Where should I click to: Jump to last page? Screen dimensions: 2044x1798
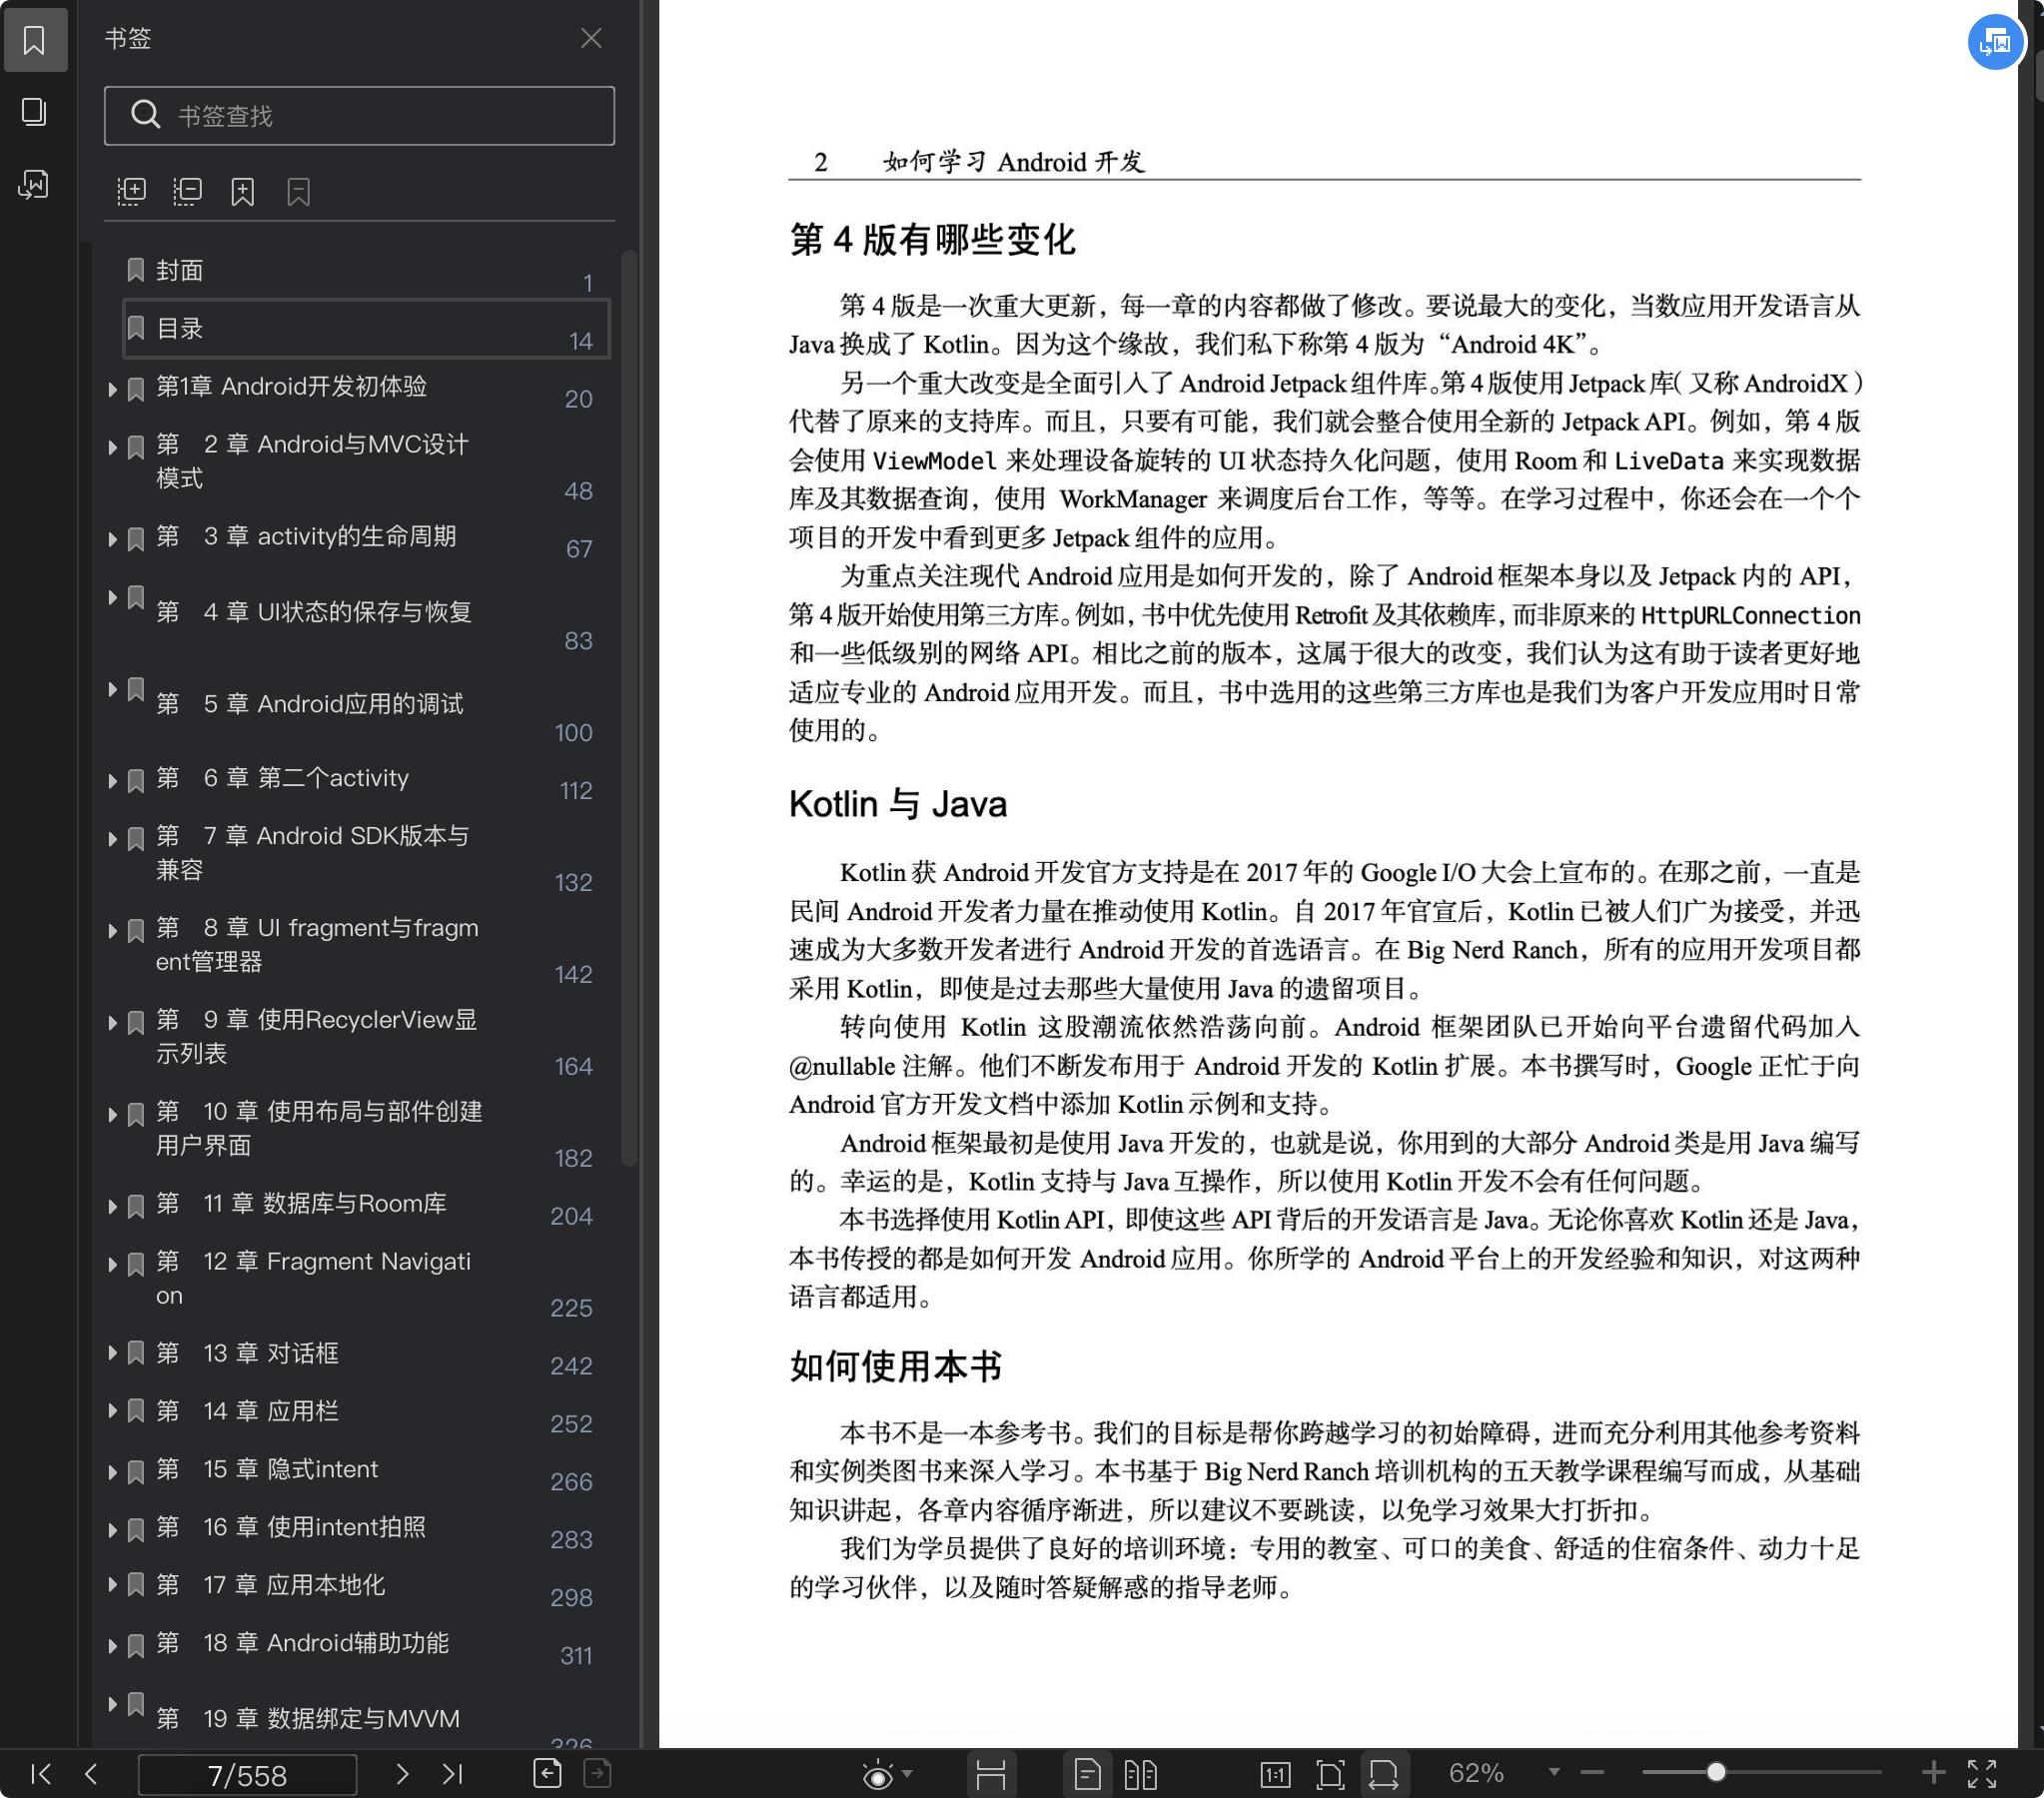(x=453, y=1774)
